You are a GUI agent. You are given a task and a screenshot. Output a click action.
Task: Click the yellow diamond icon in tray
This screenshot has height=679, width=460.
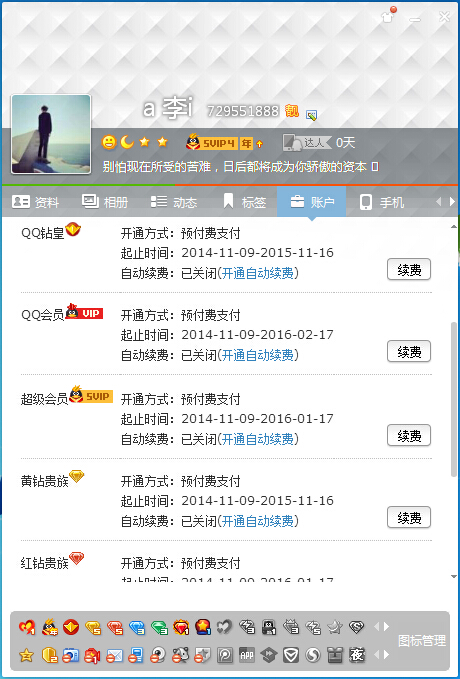pyautogui.click(x=93, y=627)
